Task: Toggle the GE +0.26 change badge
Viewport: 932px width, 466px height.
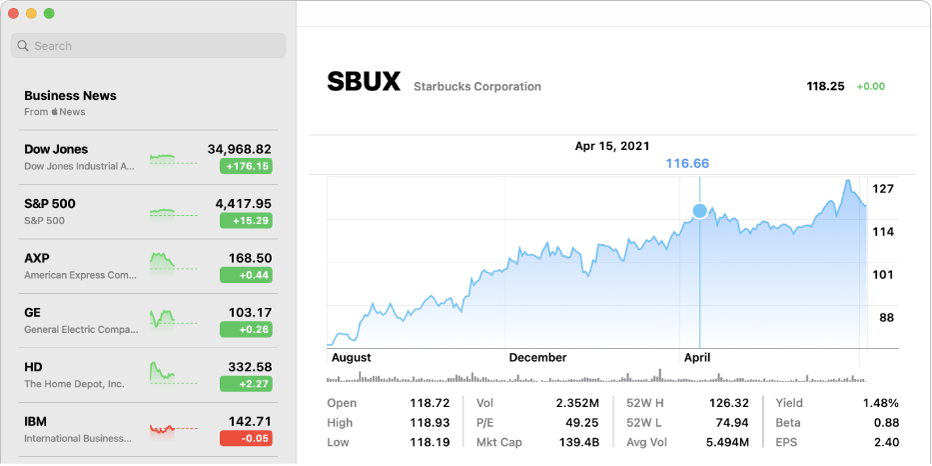Action: [x=246, y=329]
